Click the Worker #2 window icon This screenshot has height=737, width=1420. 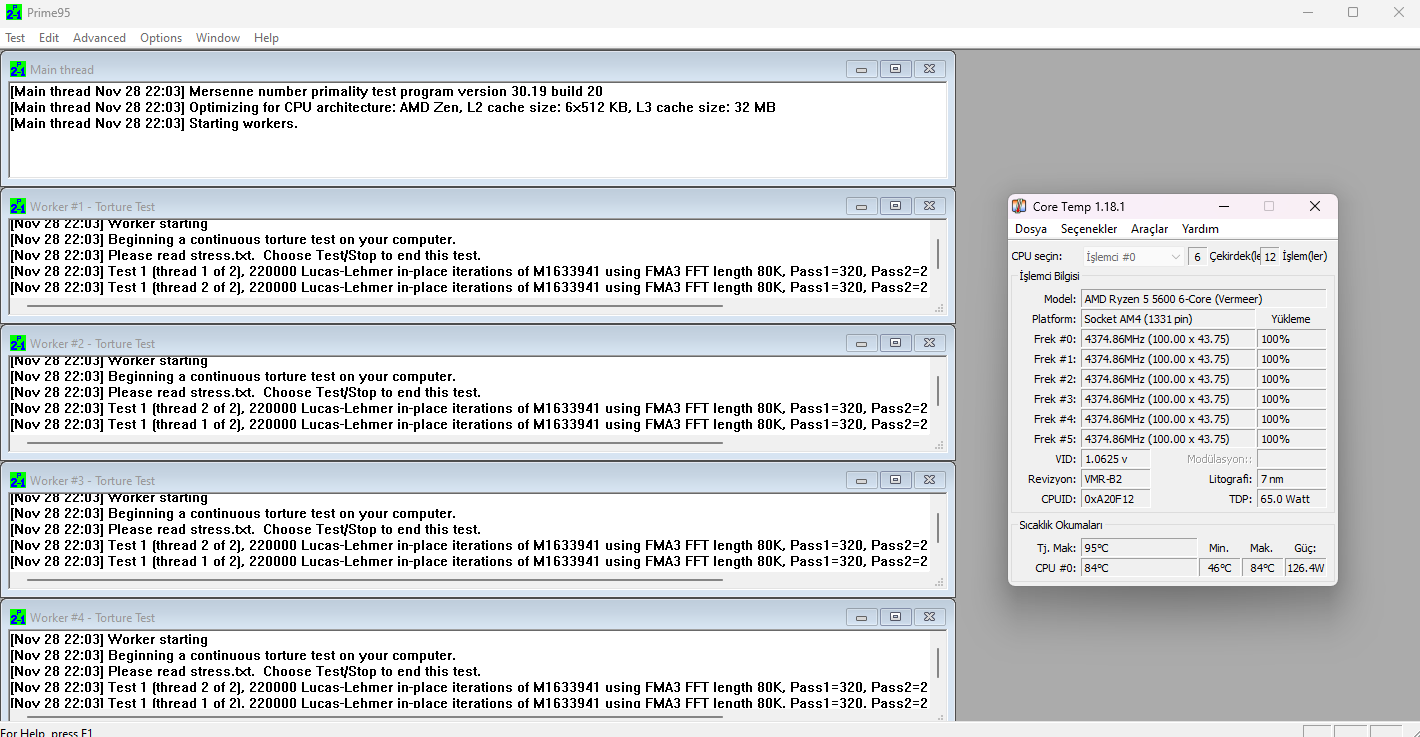click(18, 343)
